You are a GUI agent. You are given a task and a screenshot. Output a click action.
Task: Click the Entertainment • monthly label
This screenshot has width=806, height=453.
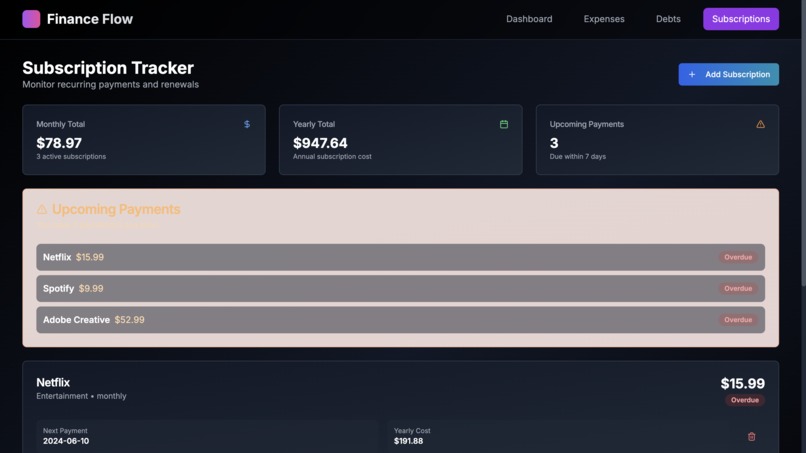[x=81, y=396]
